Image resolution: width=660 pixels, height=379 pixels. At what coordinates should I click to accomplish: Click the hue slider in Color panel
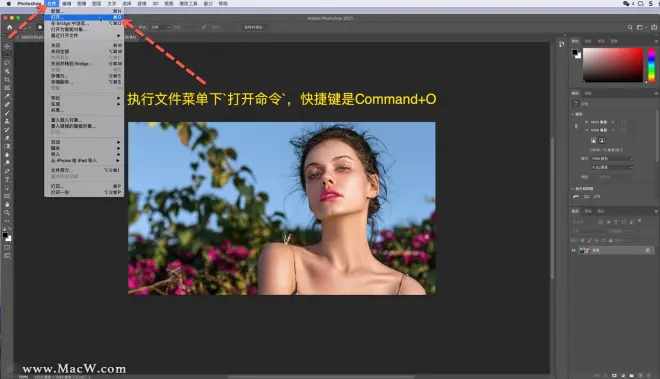pyautogui.click(x=651, y=65)
